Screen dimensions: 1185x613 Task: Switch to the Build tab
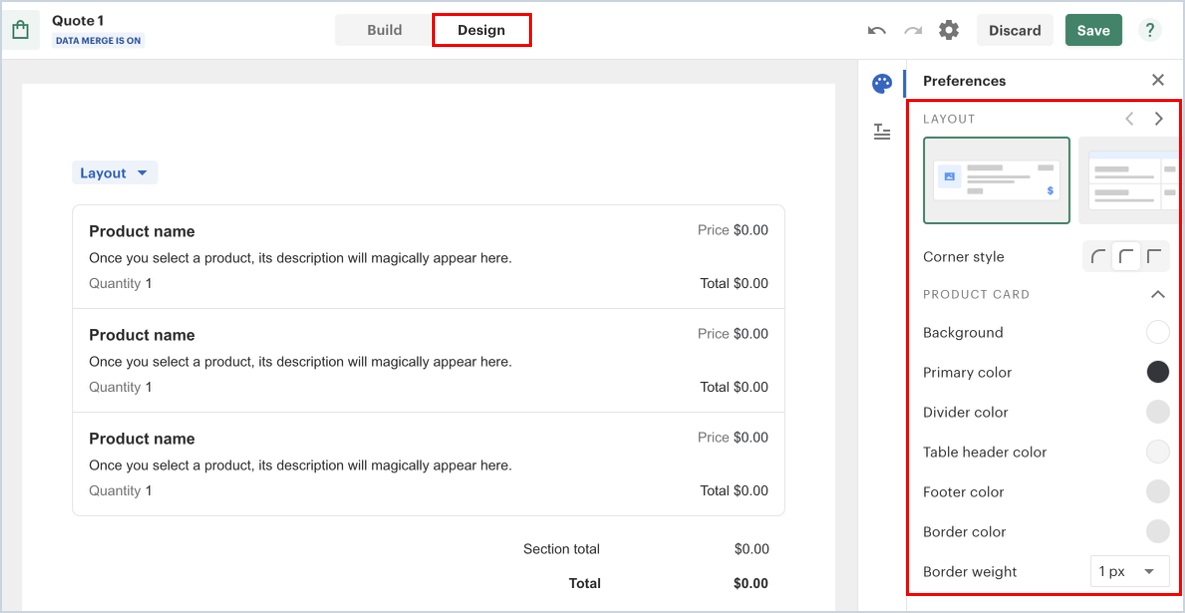pos(384,30)
